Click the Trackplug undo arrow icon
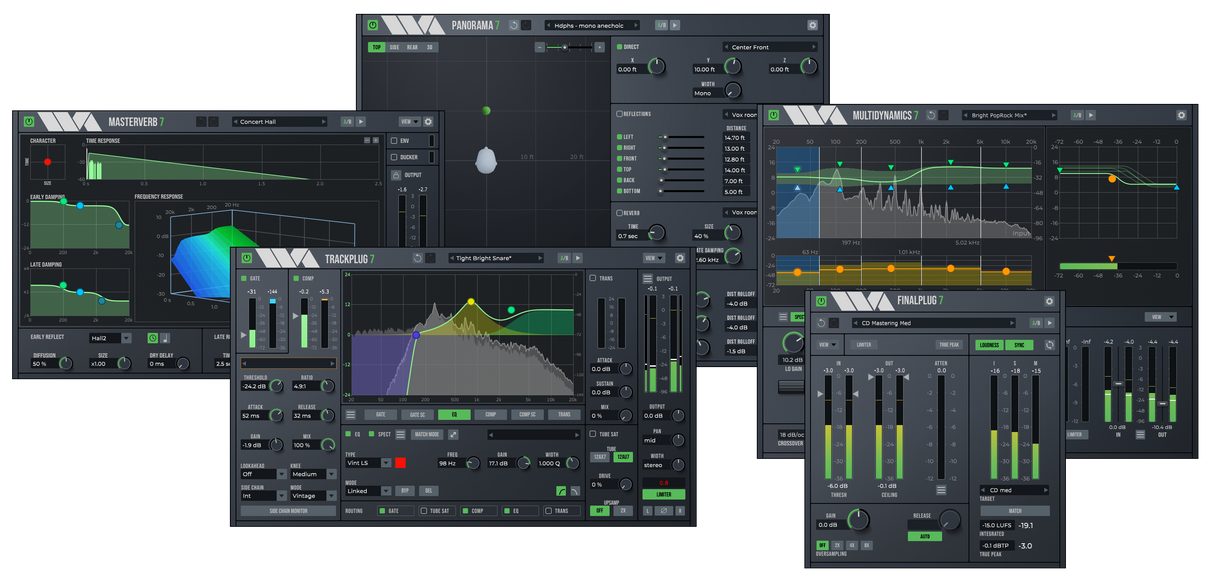The height and width of the screenshot is (574, 1214). [417, 258]
